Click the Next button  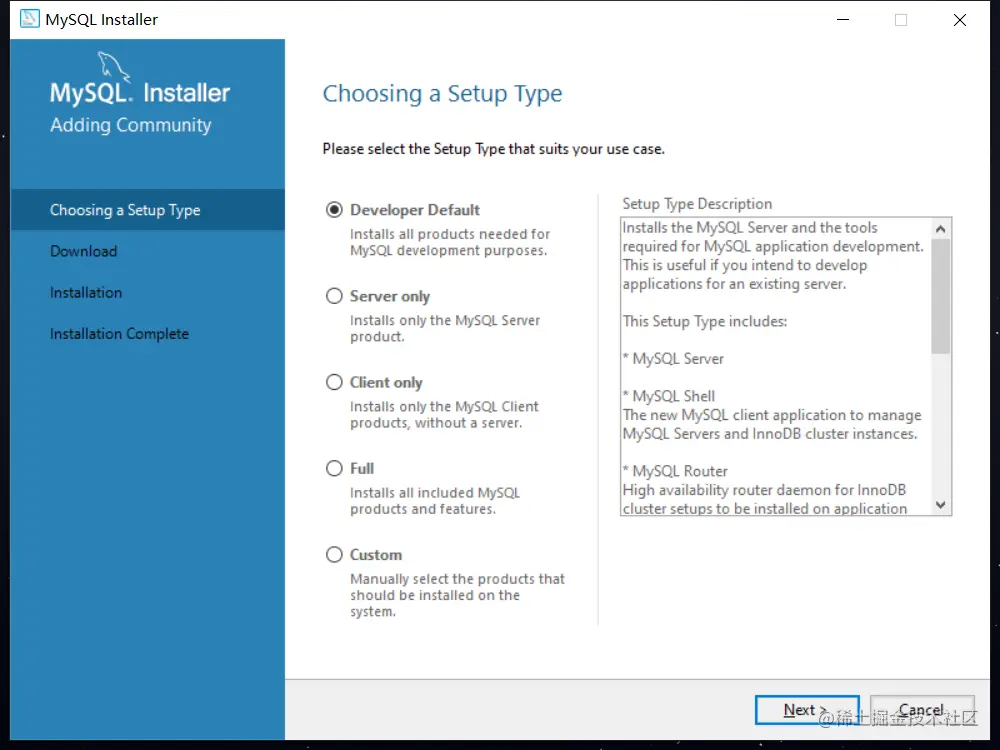(807, 710)
